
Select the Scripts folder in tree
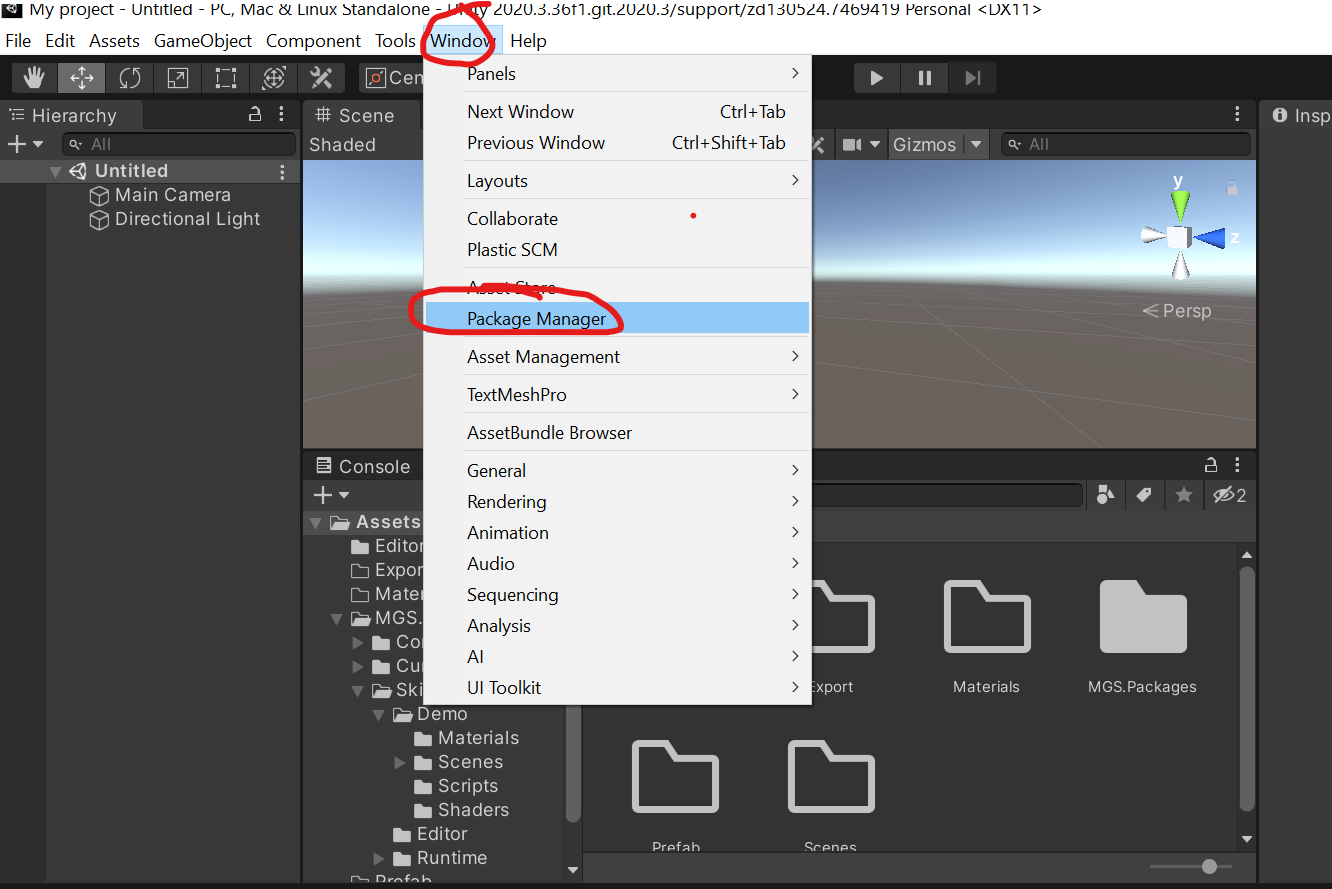(x=456, y=786)
